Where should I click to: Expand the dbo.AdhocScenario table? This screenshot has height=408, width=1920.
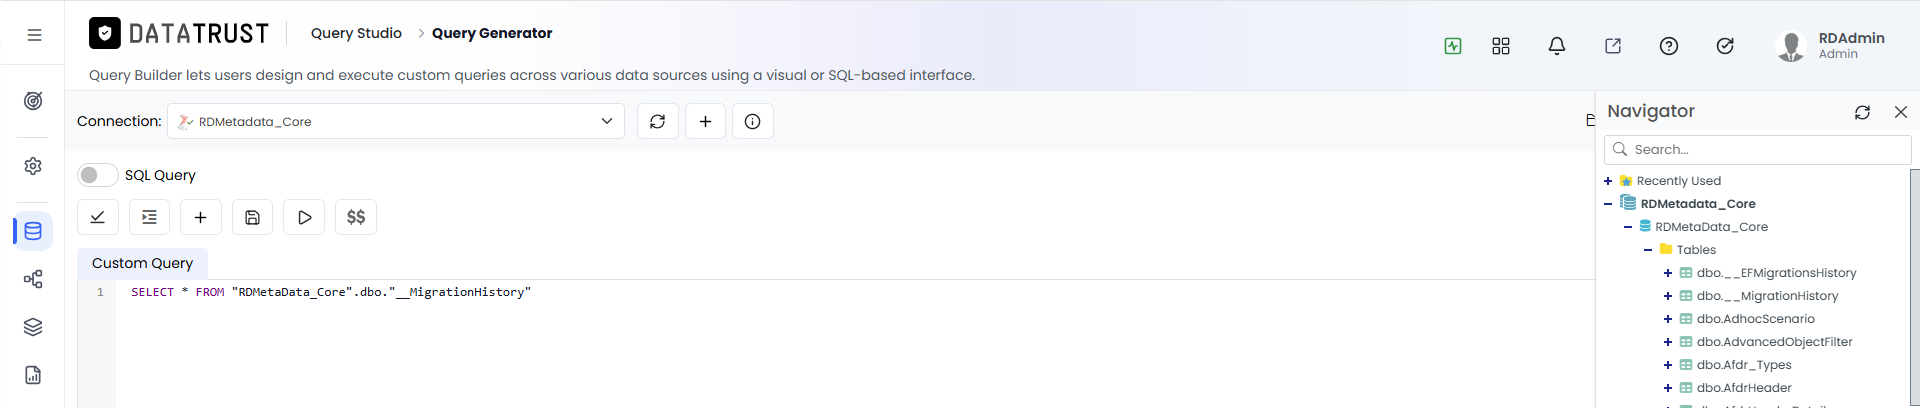(1668, 319)
